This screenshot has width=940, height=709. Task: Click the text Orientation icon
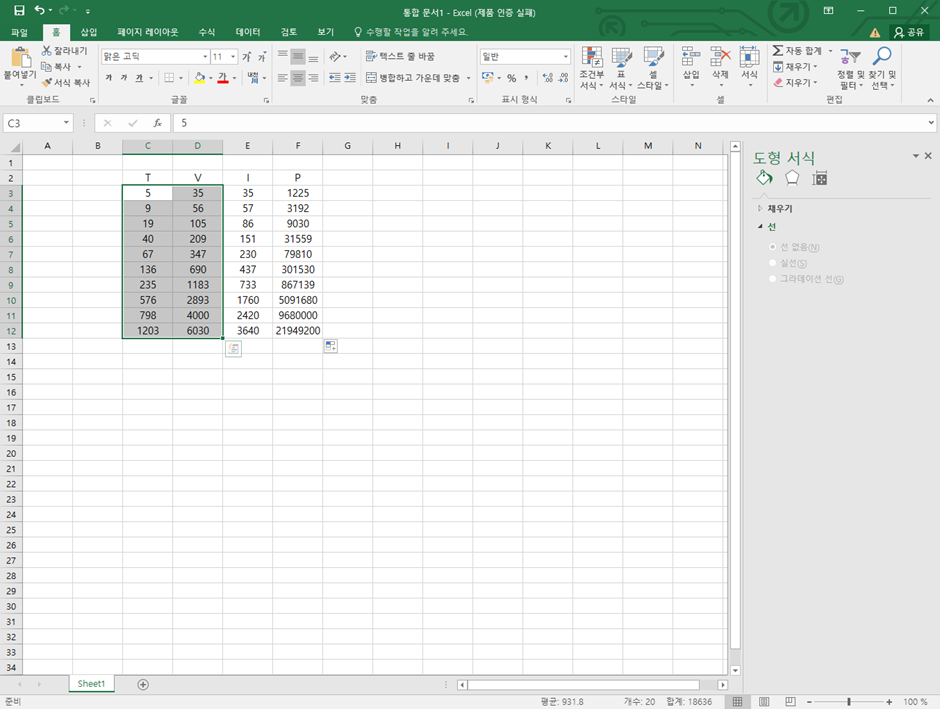(336, 56)
